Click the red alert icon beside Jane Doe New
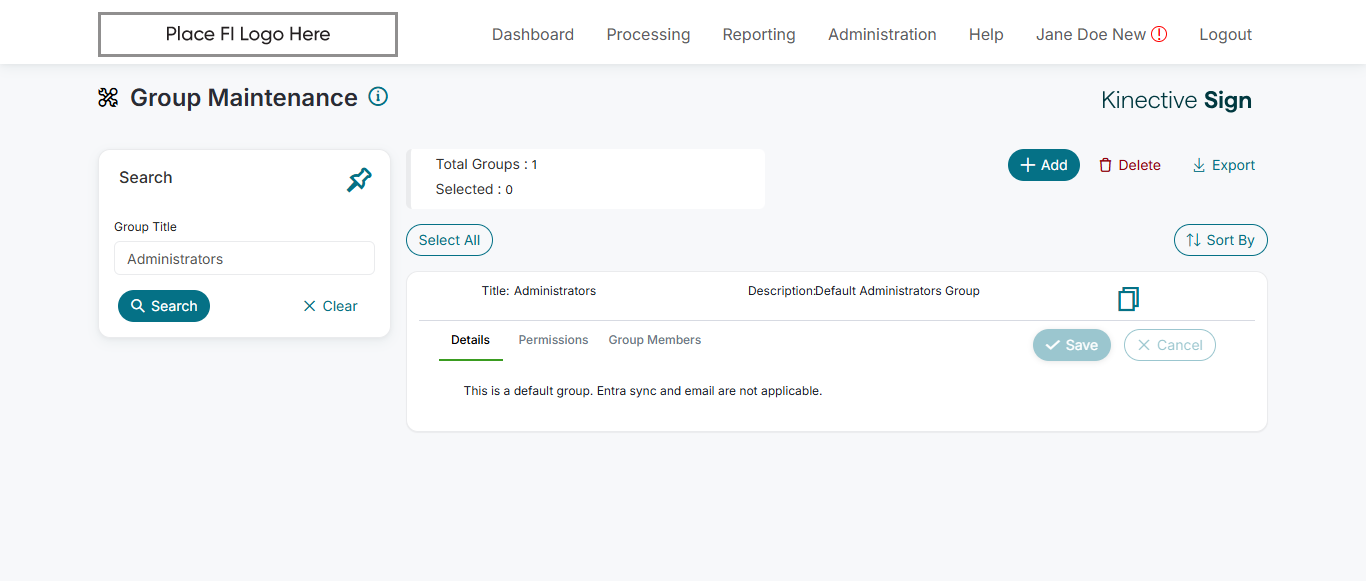 click(x=1159, y=34)
